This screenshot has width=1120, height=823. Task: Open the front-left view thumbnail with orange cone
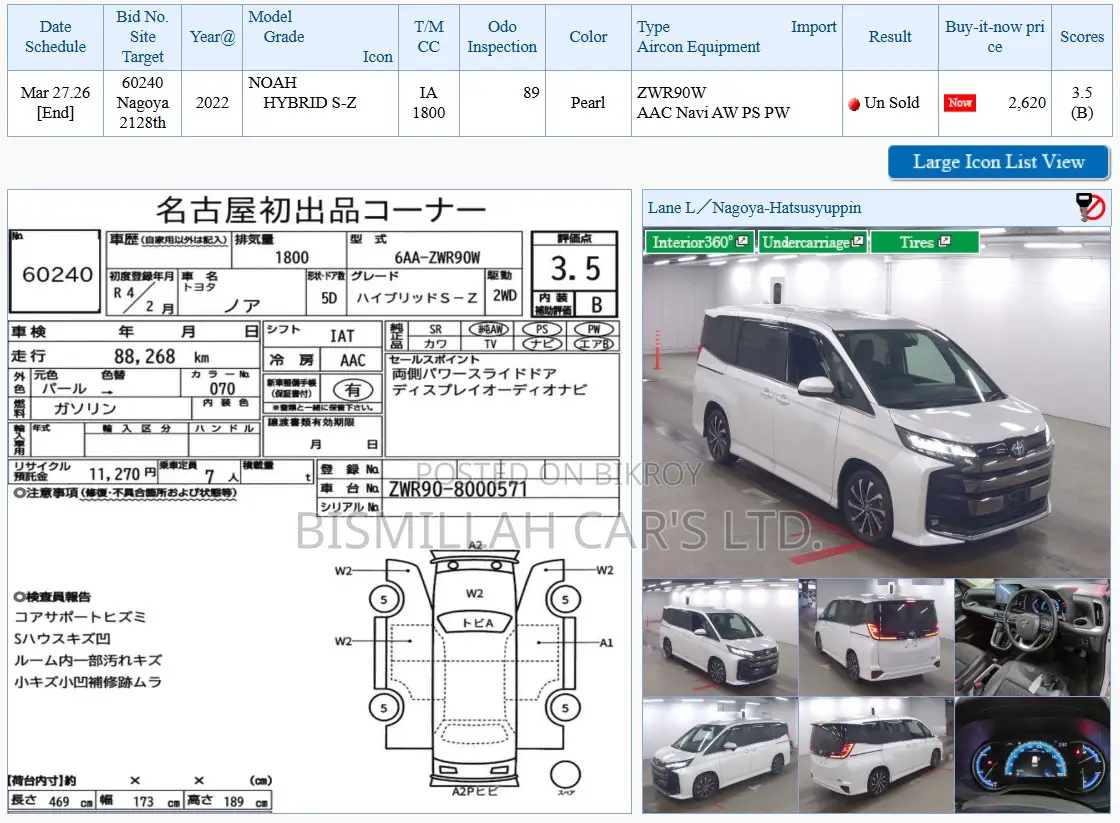pyautogui.click(x=720, y=637)
